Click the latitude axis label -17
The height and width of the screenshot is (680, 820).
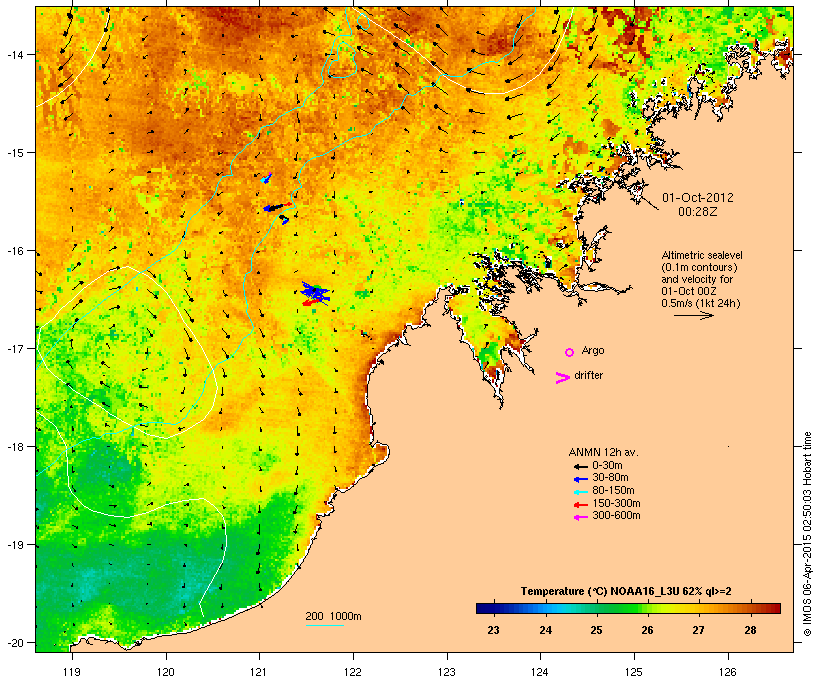pos(14,348)
